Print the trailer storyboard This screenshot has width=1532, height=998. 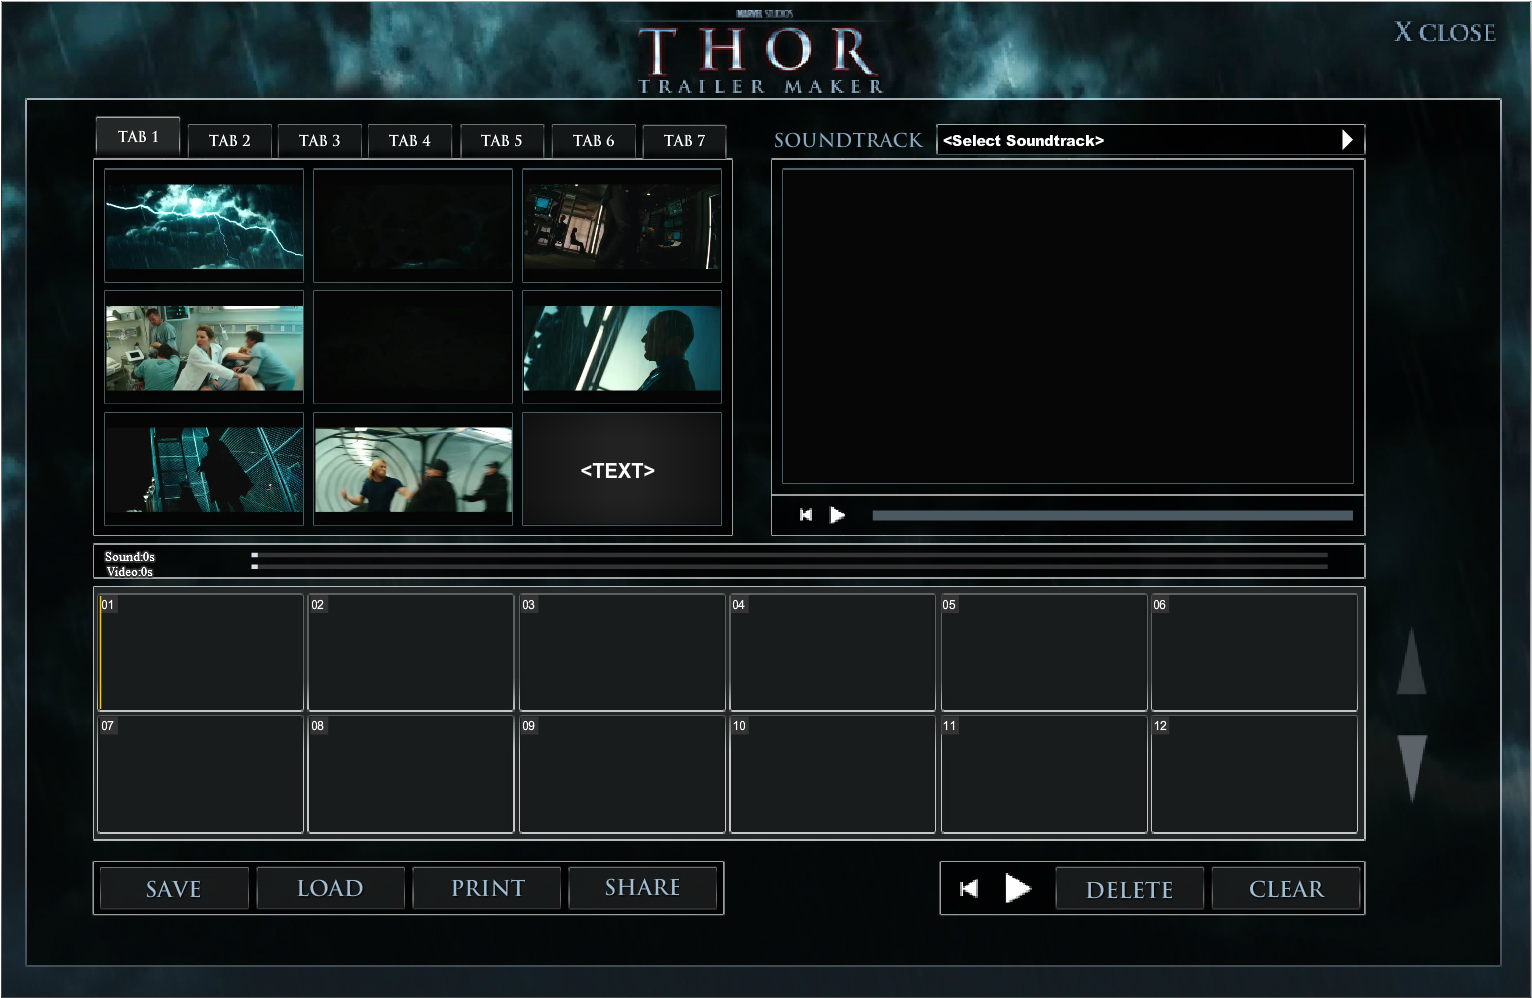pyautogui.click(x=488, y=888)
